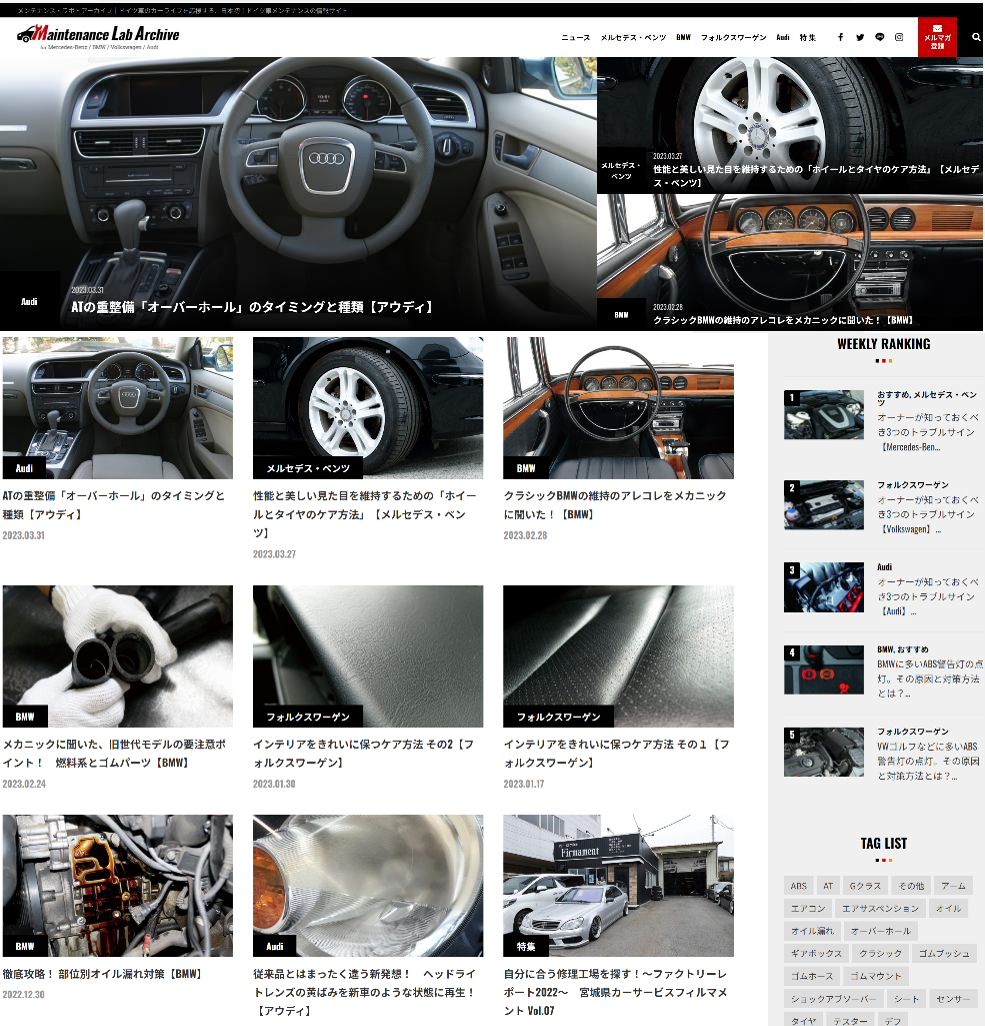The width and height of the screenshot is (985, 1026).
Task: Select the ゴムブッシュ tag
Action: click(944, 953)
